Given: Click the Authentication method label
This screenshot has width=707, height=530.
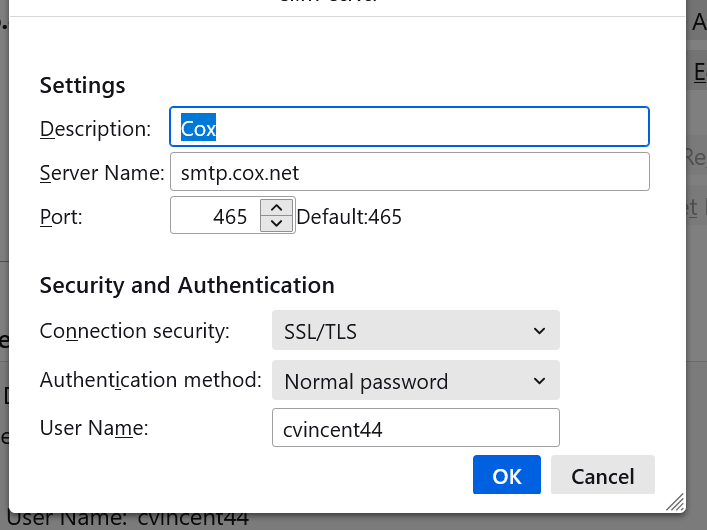Looking at the screenshot, I should [151, 380].
